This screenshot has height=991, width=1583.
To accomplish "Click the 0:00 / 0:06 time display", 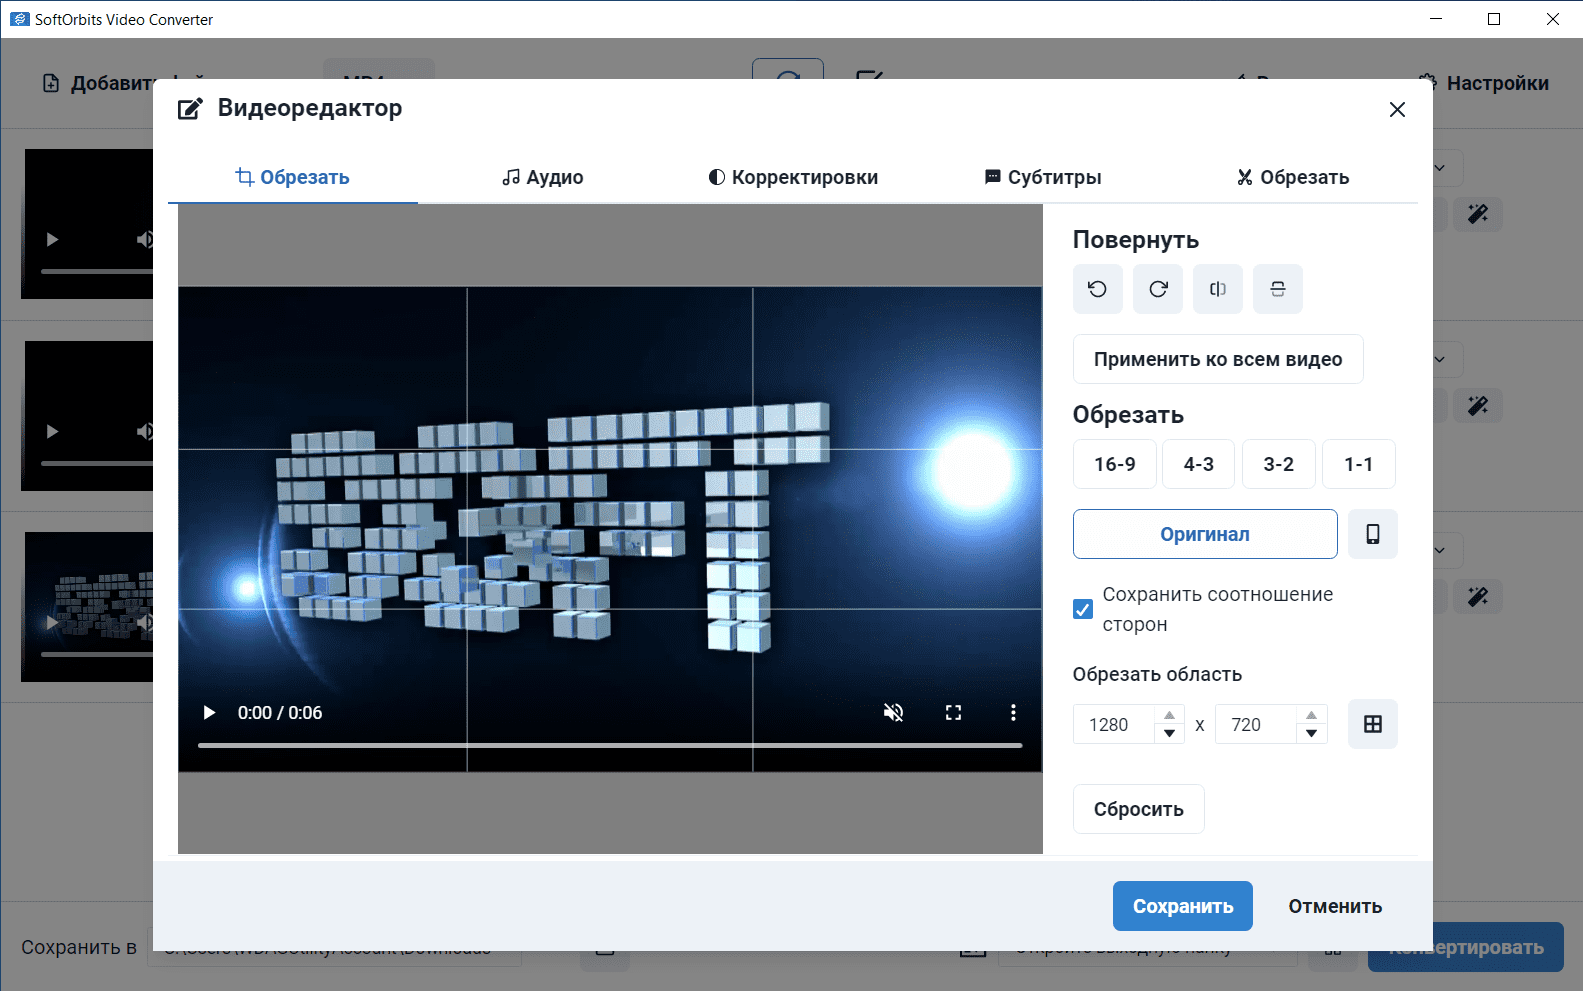I will (280, 713).
